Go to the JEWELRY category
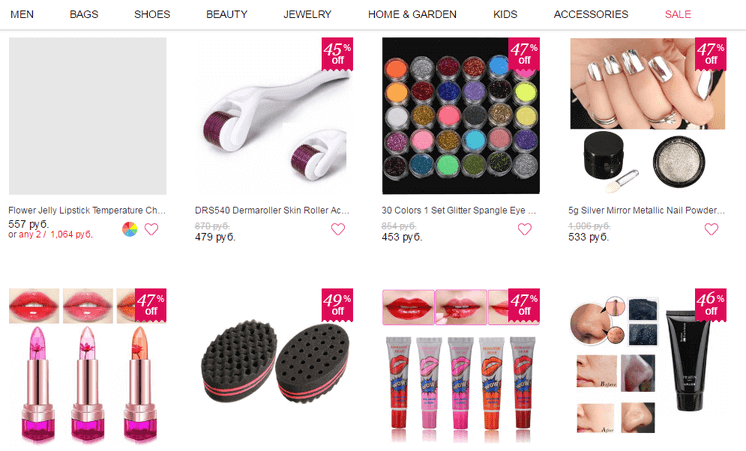 pyautogui.click(x=307, y=14)
